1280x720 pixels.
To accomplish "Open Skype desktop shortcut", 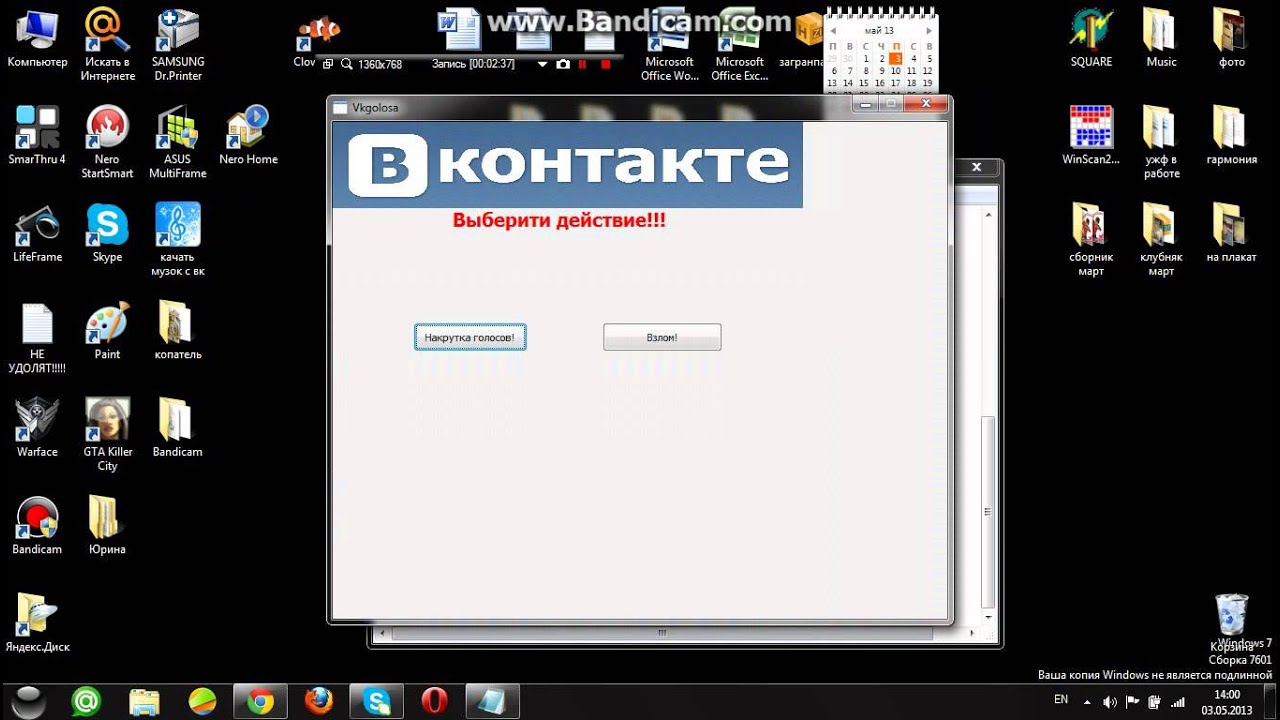I will [x=107, y=234].
